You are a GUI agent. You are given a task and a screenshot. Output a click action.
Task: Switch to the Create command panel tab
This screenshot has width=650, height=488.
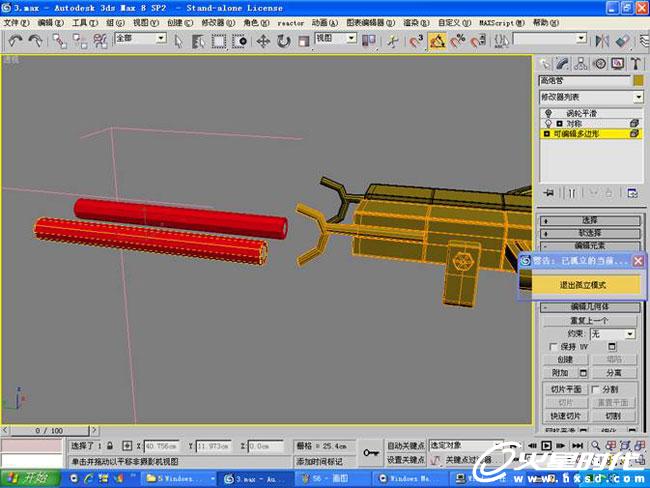545,64
